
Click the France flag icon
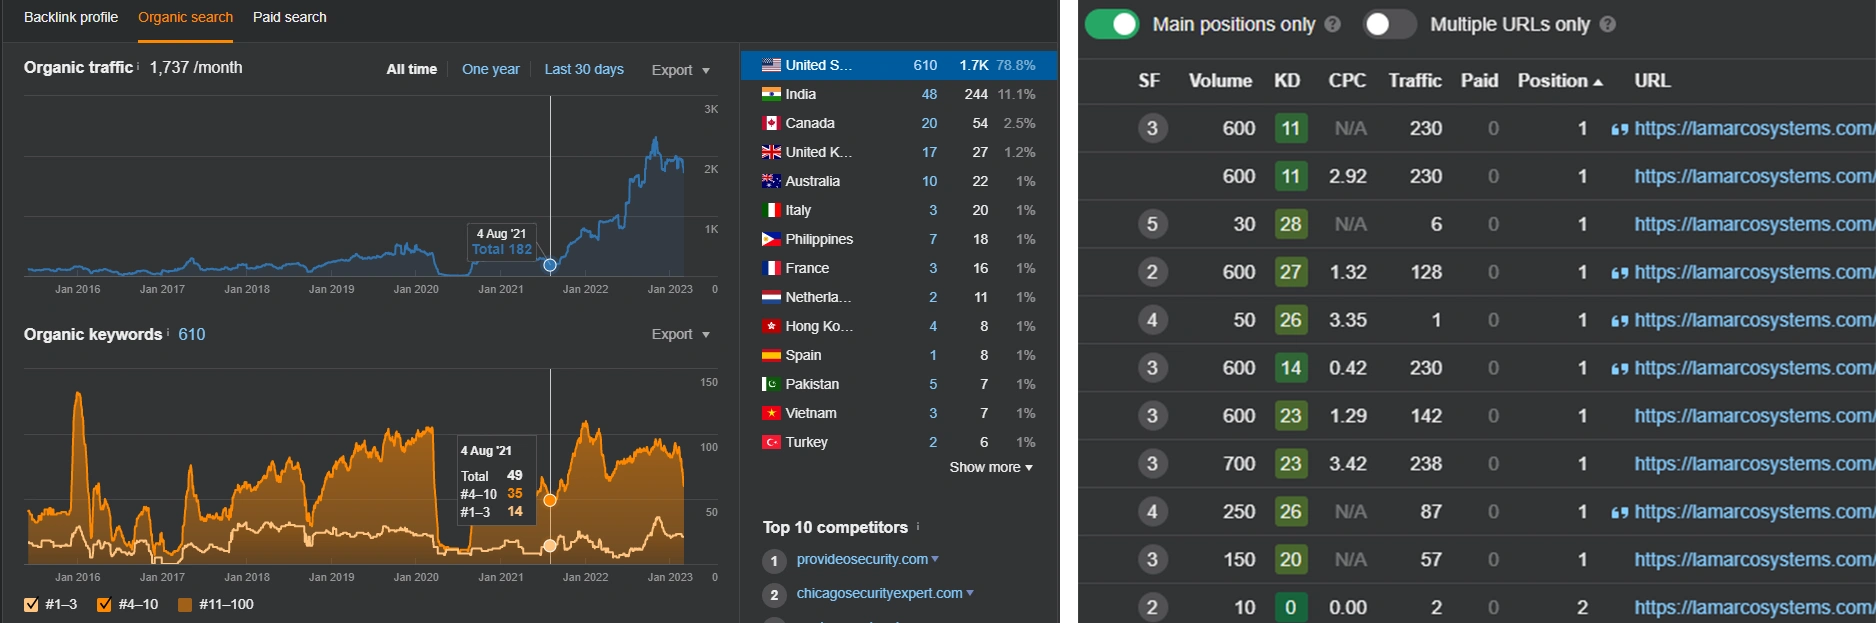(x=771, y=268)
